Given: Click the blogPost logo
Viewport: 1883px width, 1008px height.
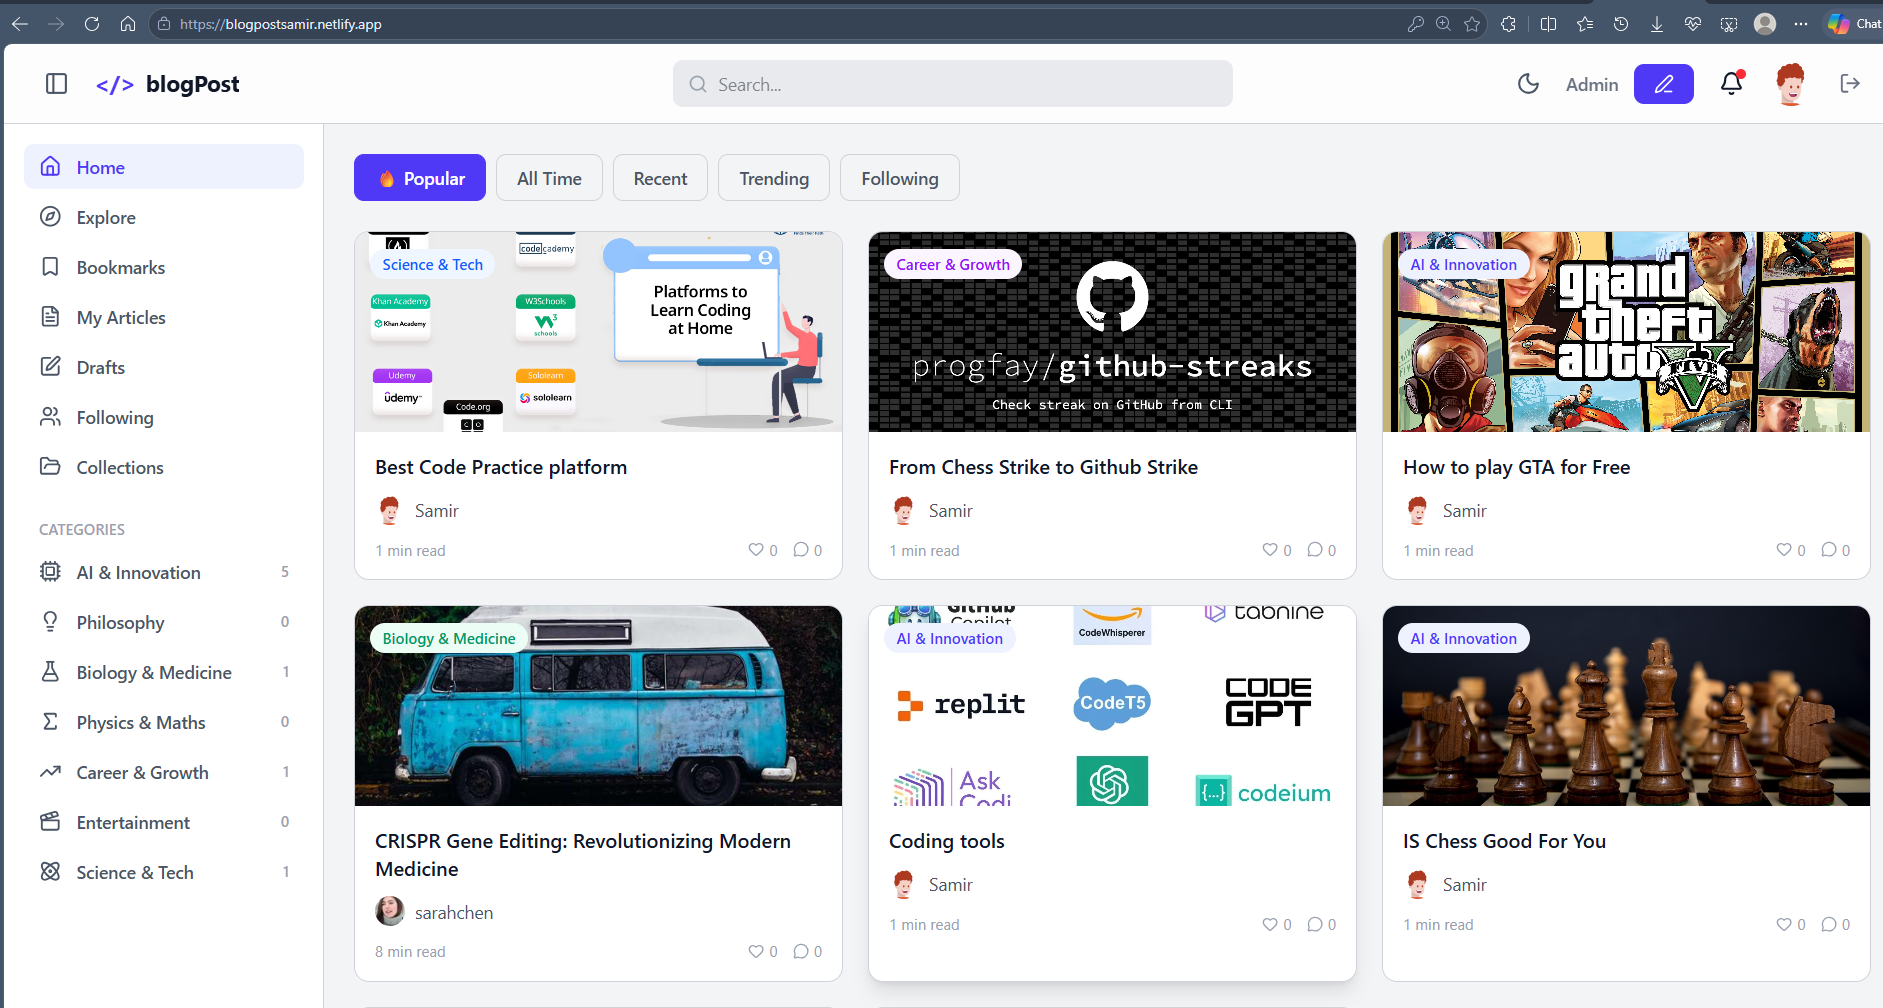Looking at the screenshot, I should [168, 84].
